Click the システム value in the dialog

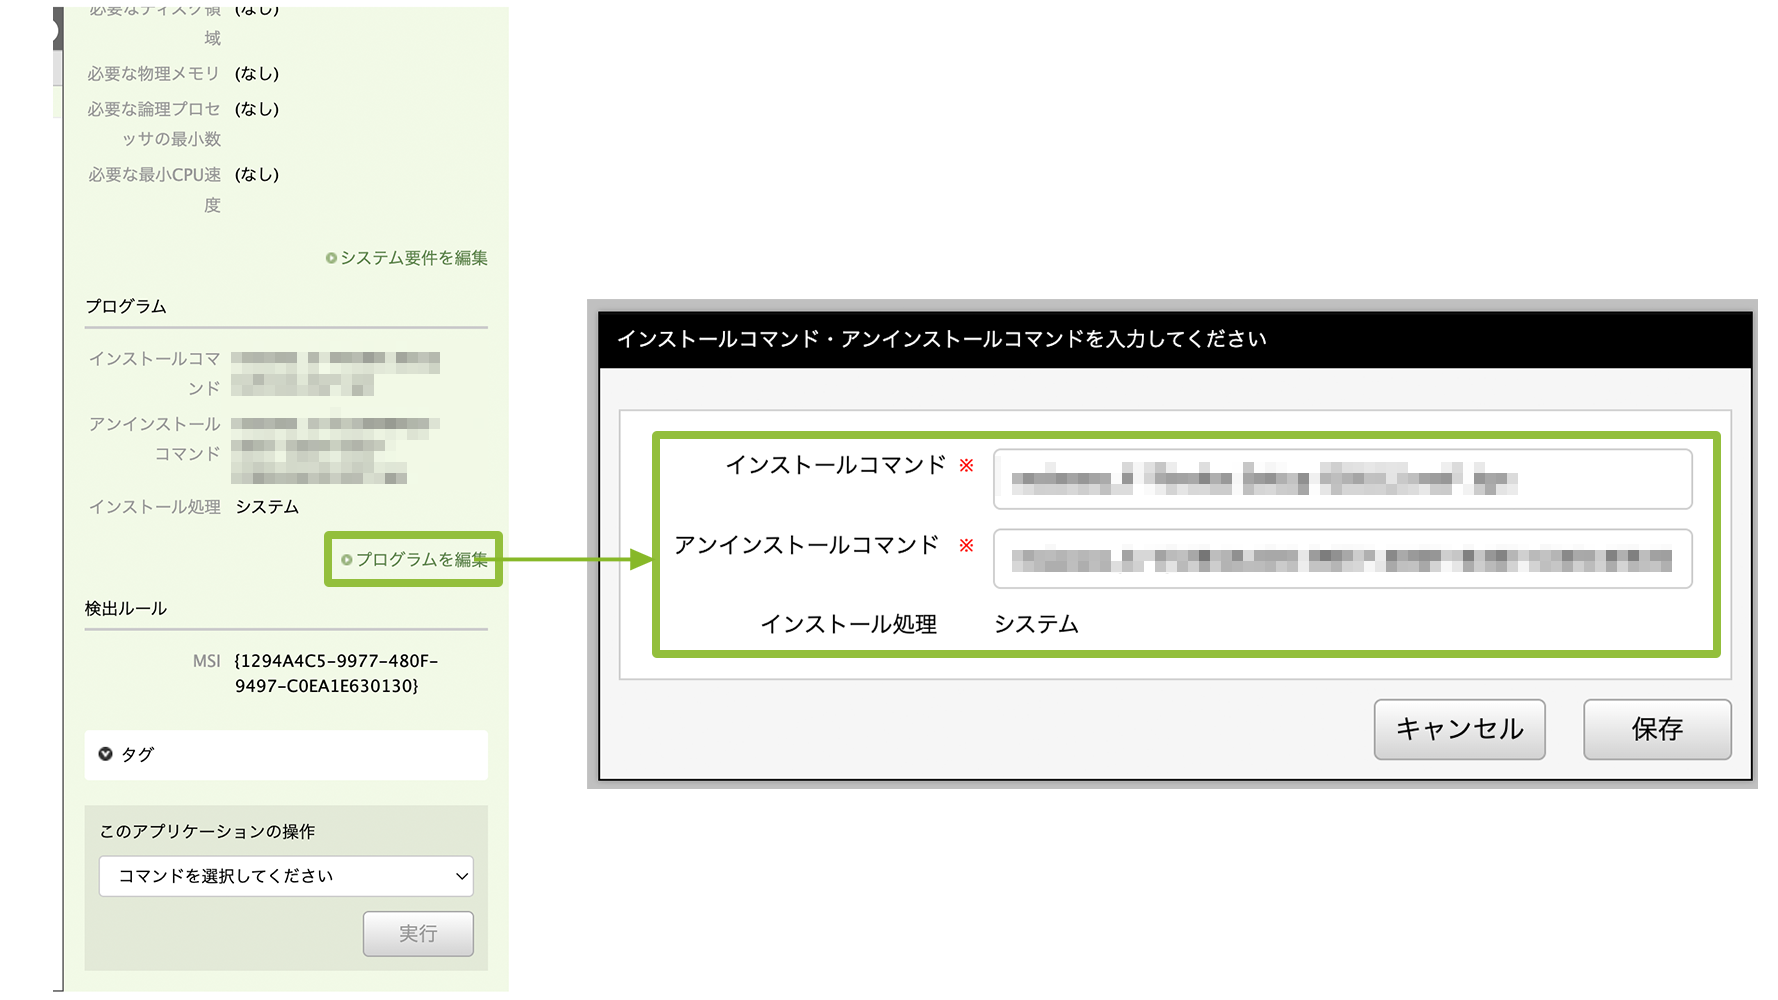click(x=1036, y=624)
